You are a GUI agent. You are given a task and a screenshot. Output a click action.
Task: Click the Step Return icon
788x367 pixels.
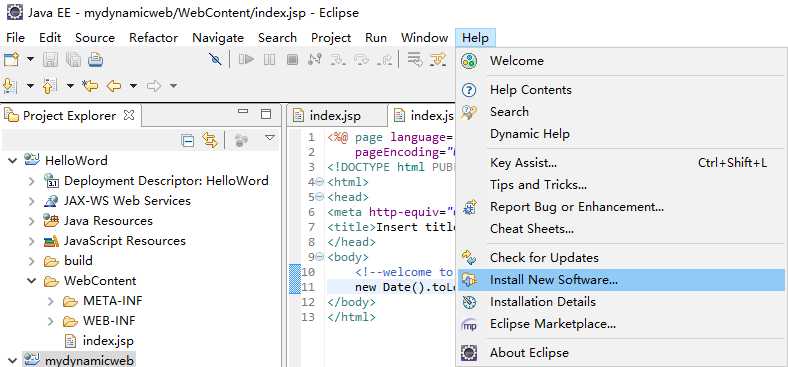pos(384,60)
